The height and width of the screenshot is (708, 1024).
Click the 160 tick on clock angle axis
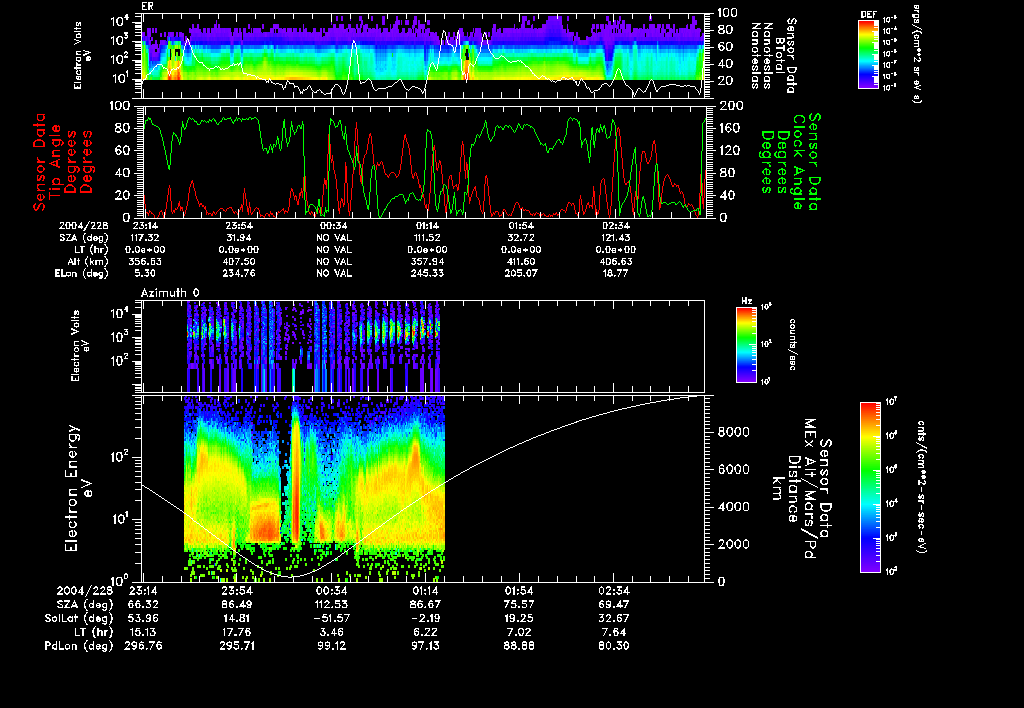[730, 128]
